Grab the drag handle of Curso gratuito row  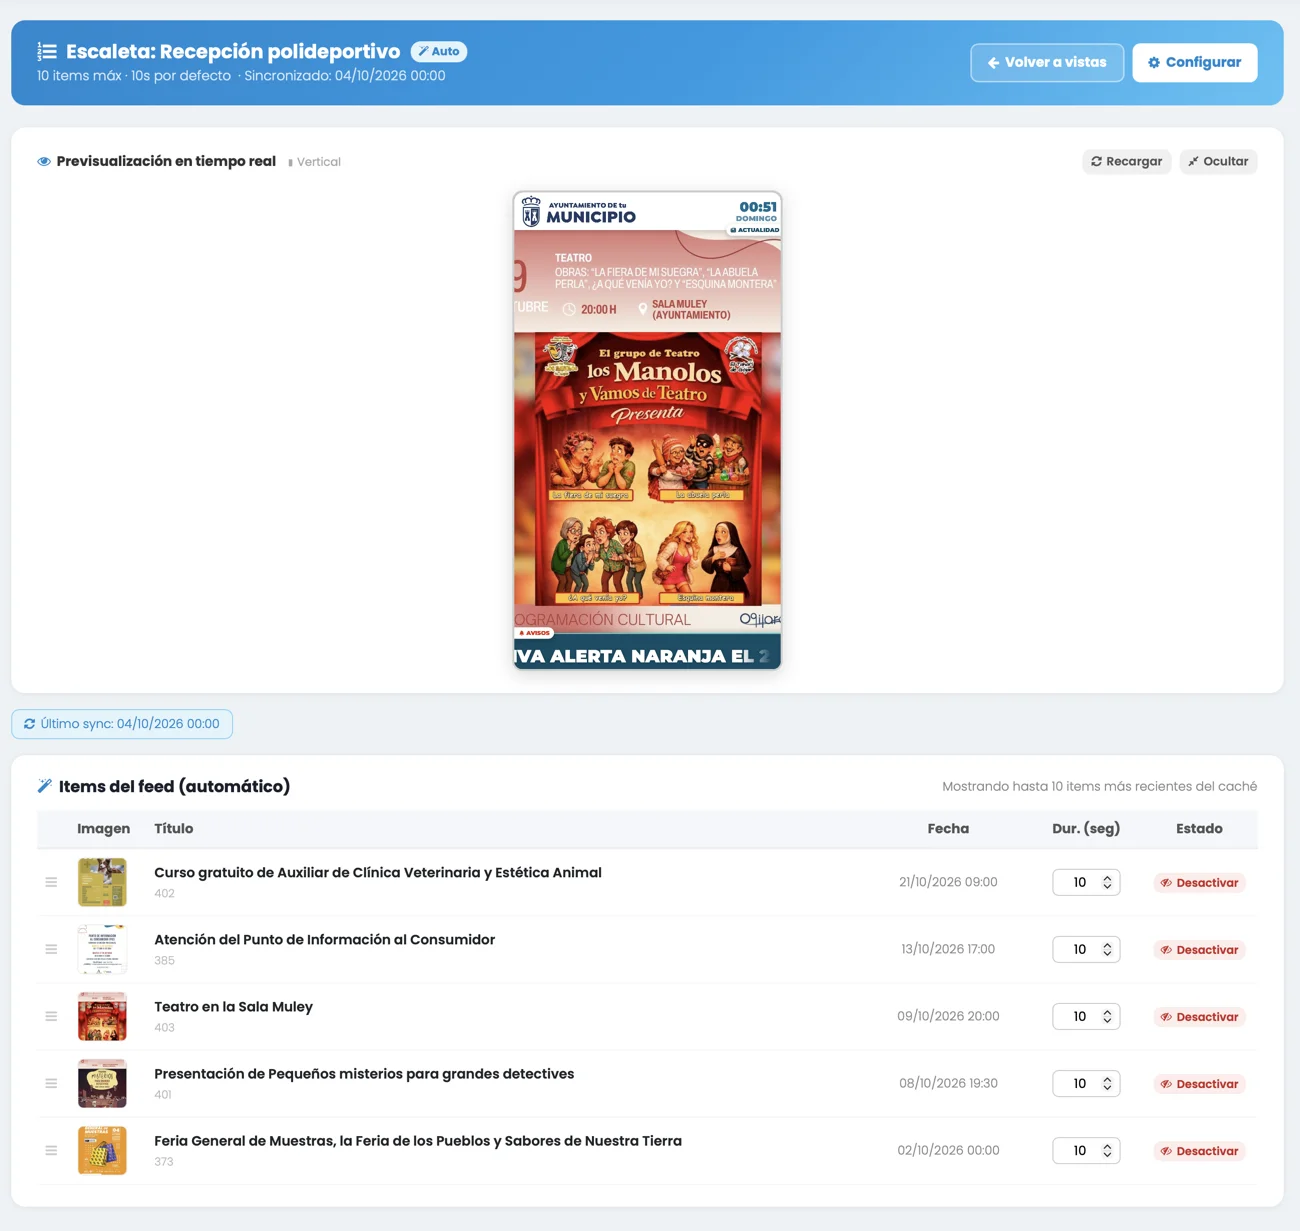tap(51, 882)
